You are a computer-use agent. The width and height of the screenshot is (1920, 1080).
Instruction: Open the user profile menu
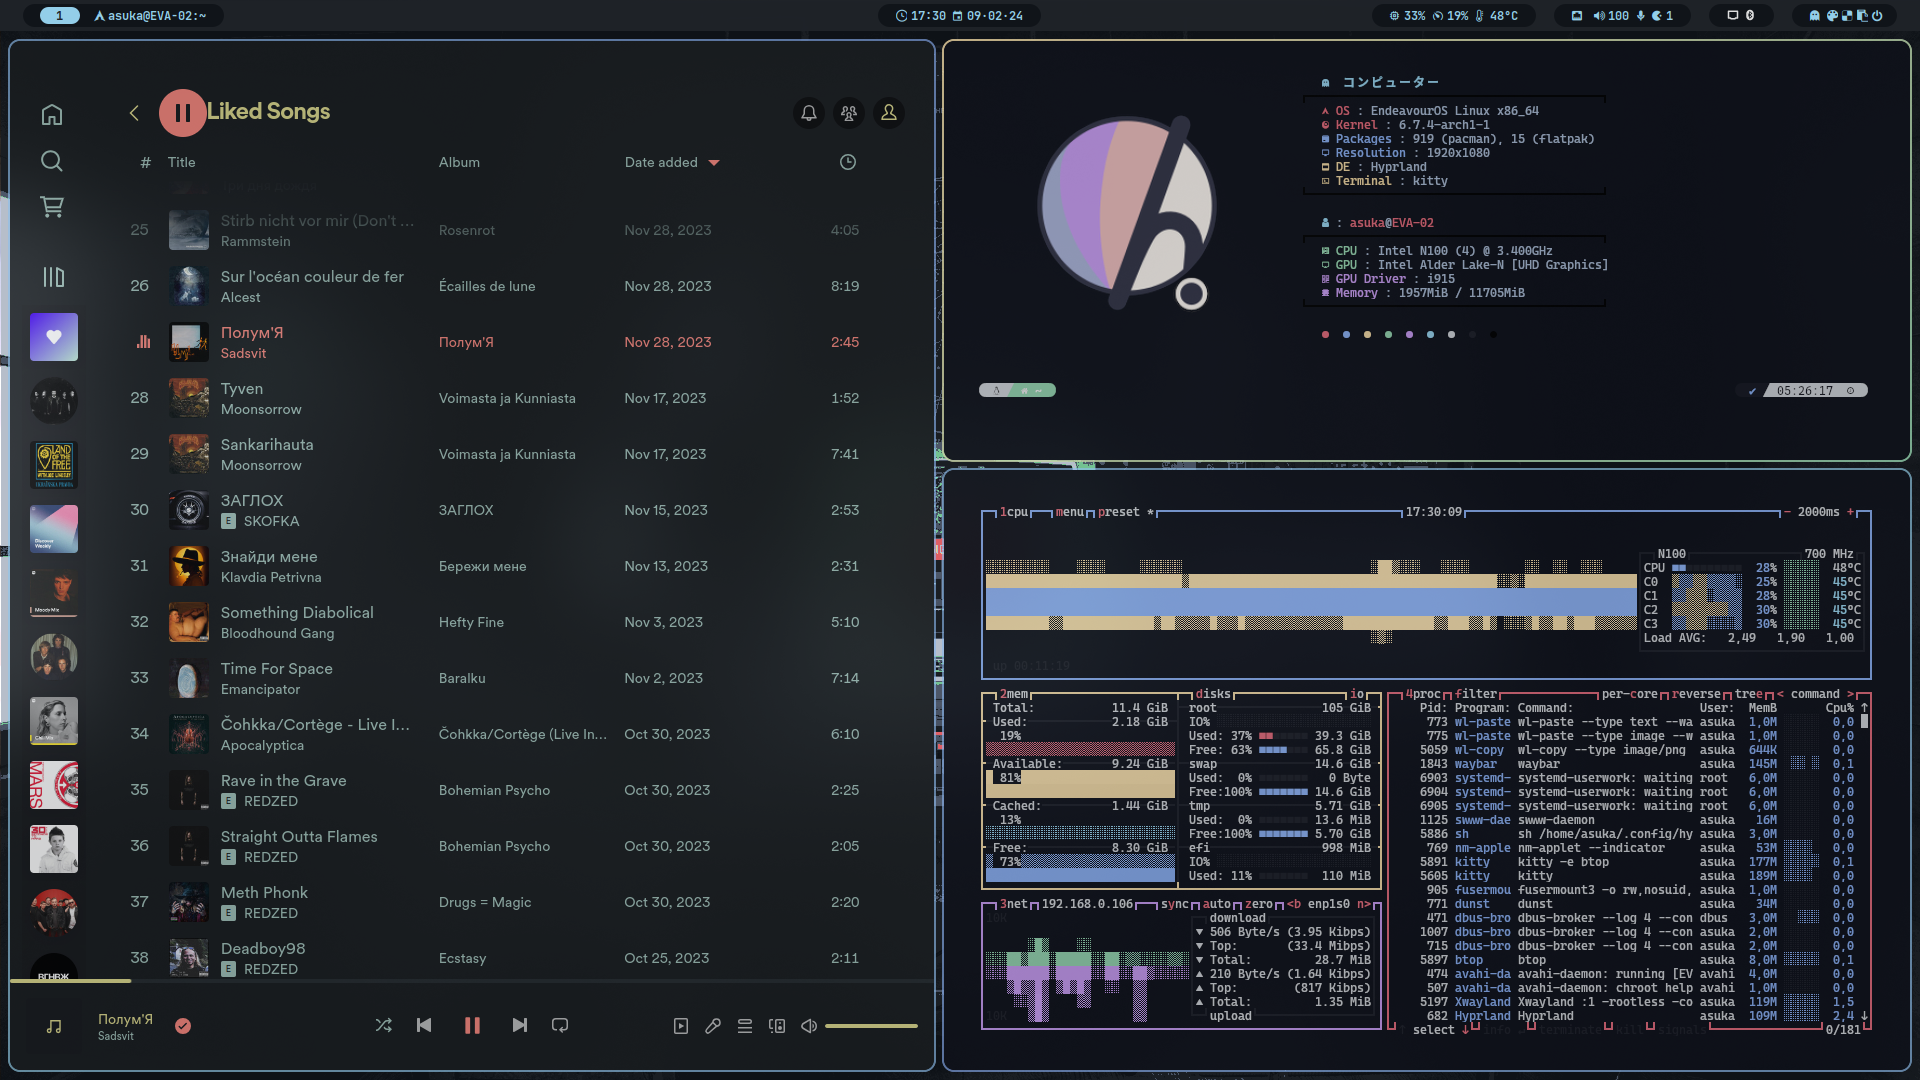[889, 113]
